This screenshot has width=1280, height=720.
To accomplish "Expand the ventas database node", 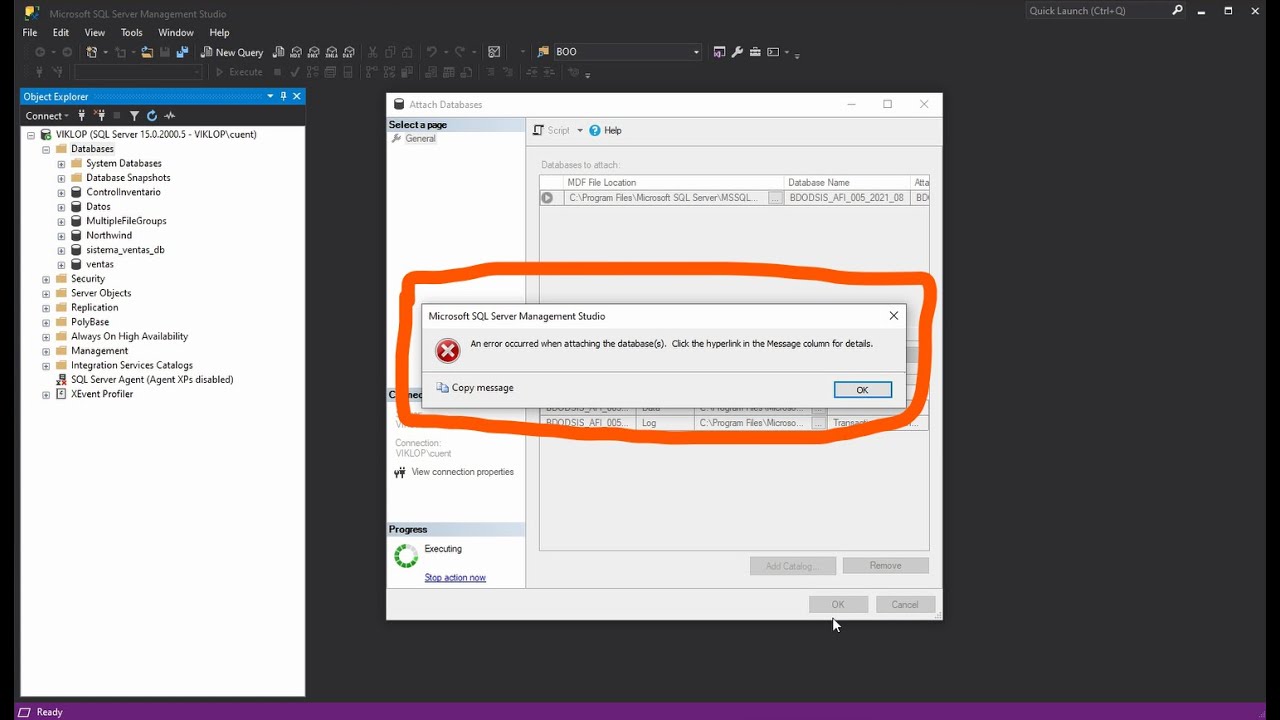I will 61,265.
